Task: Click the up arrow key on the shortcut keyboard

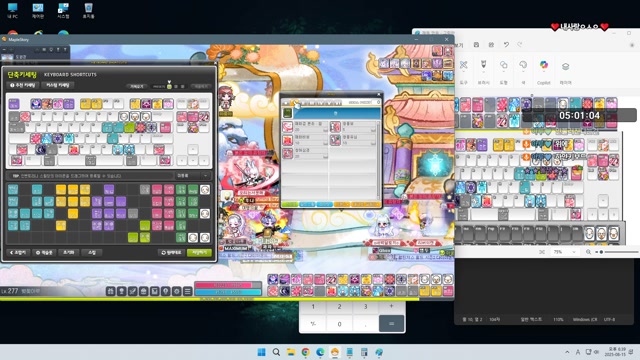Action: click(193, 149)
